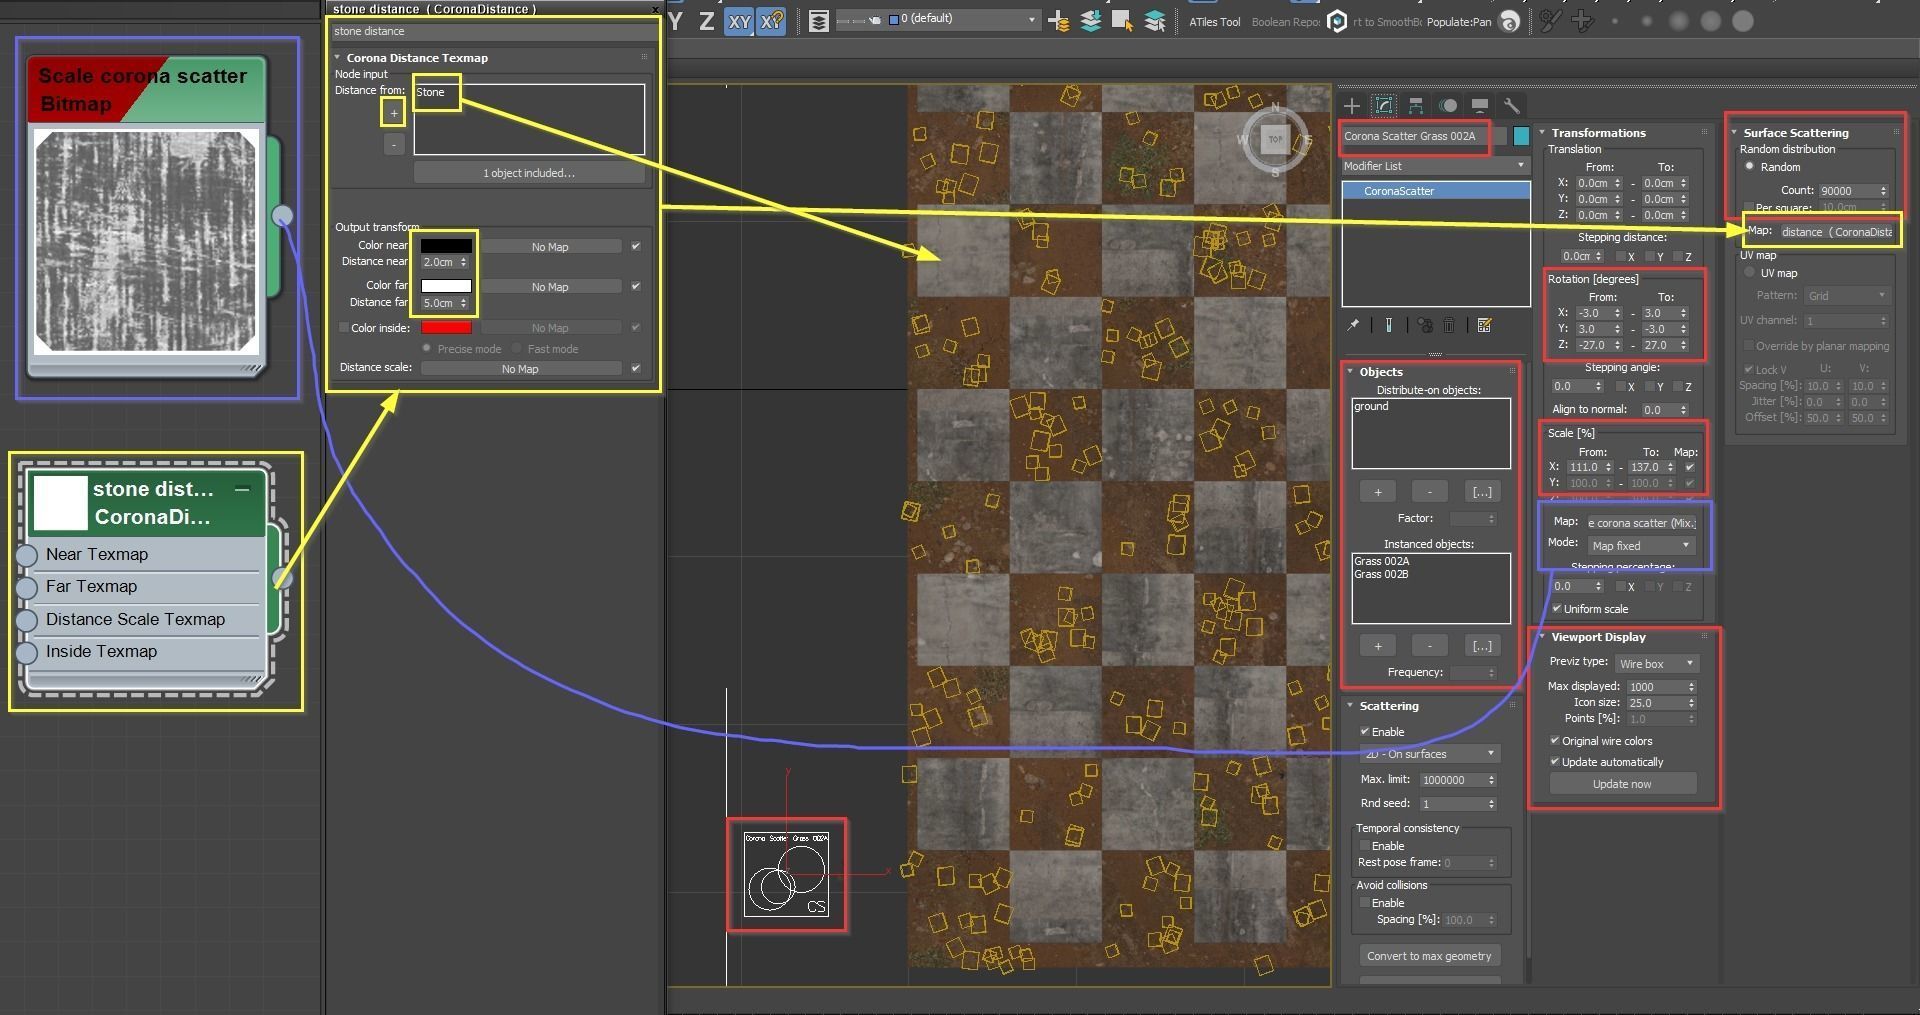Toggle Uniform scale checkbox
The height and width of the screenshot is (1015, 1920).
tap(1556, 609)
